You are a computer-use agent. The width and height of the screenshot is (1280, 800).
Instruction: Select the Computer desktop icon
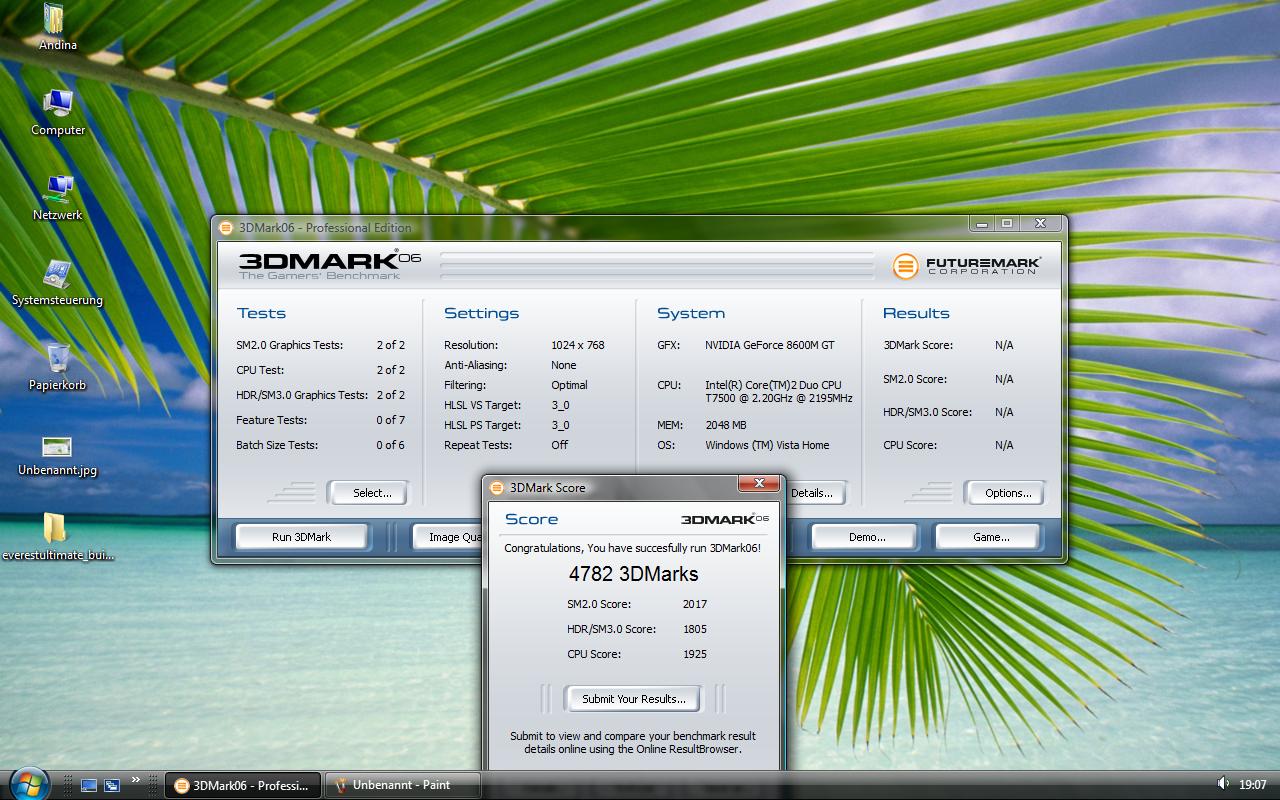pyautogui.click(x=58, y=112)
